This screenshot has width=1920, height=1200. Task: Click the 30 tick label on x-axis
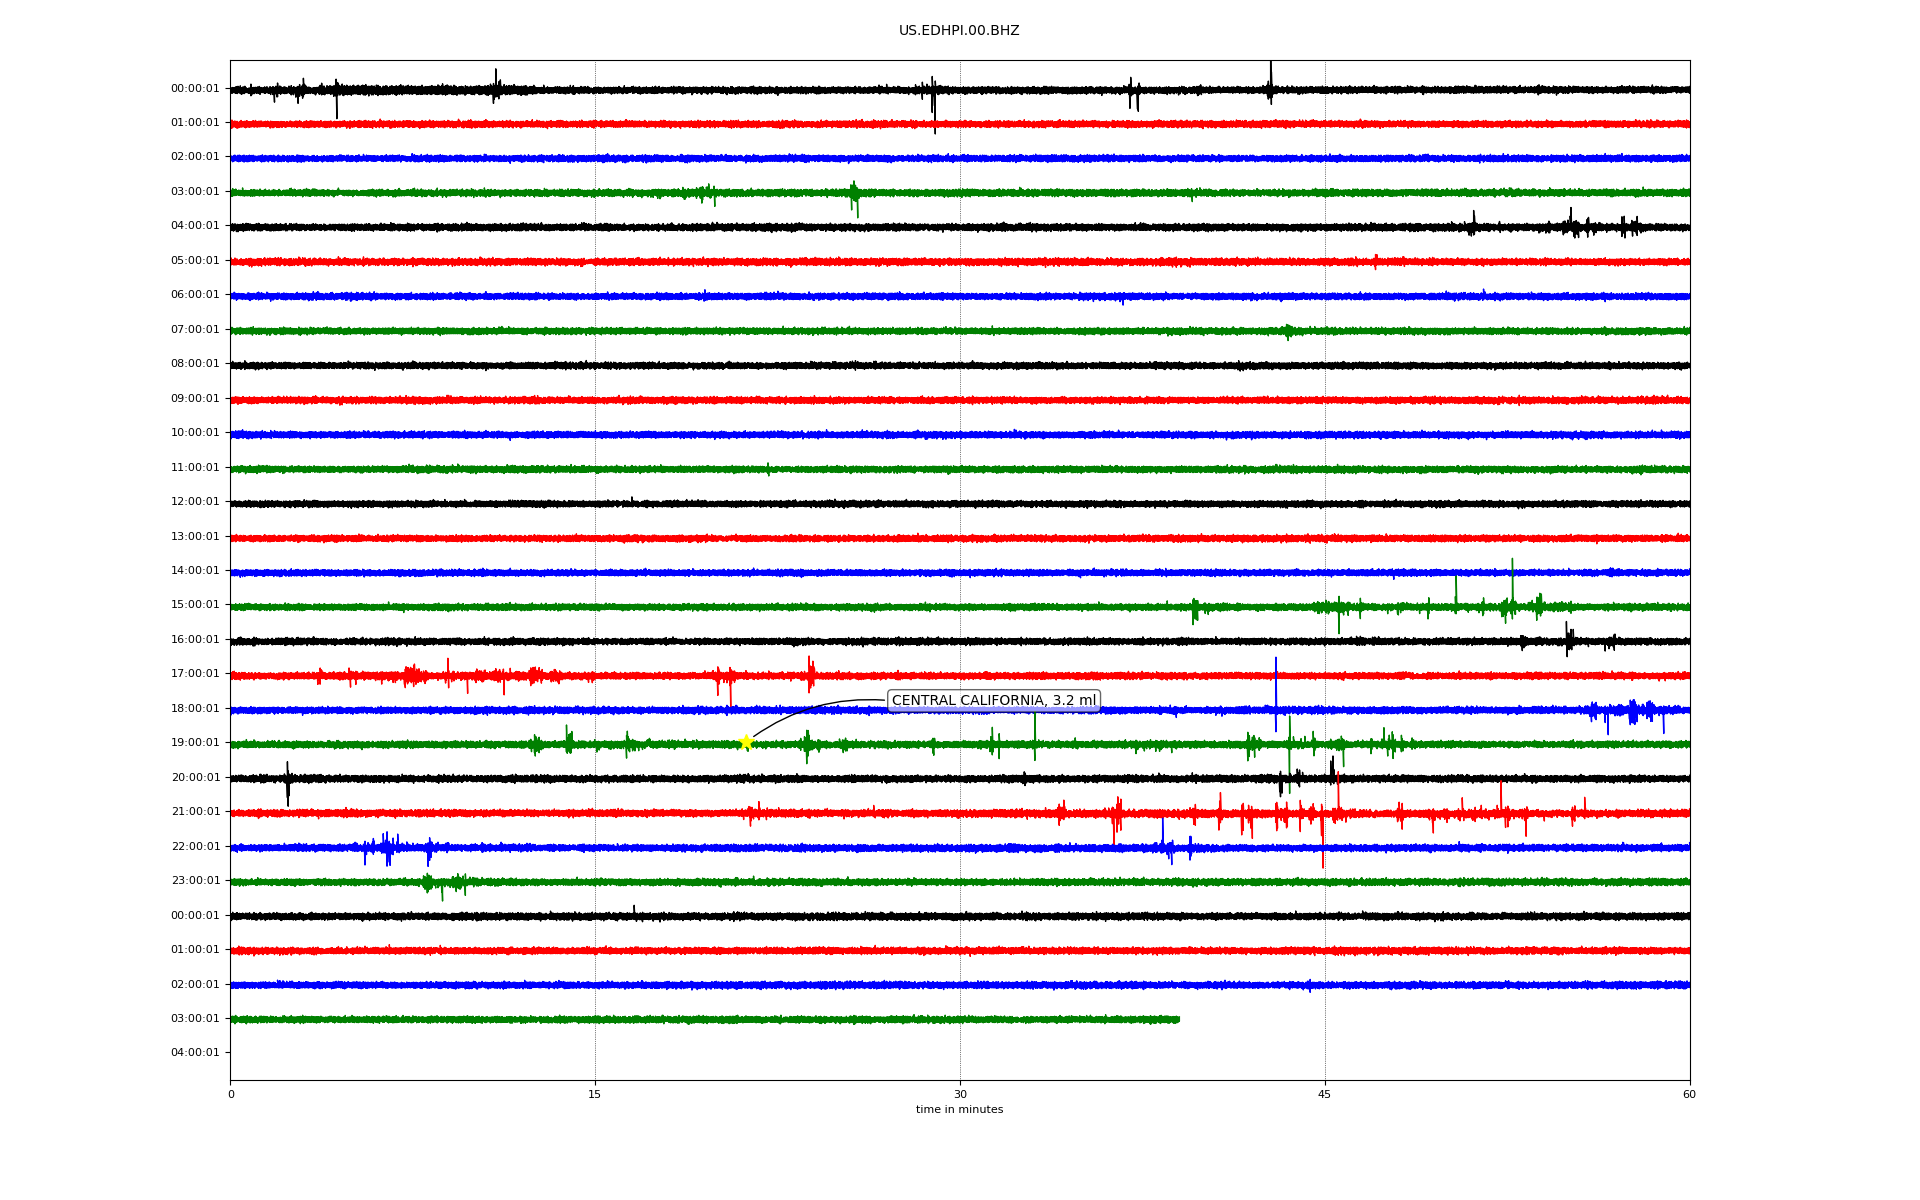point(960,1094)
